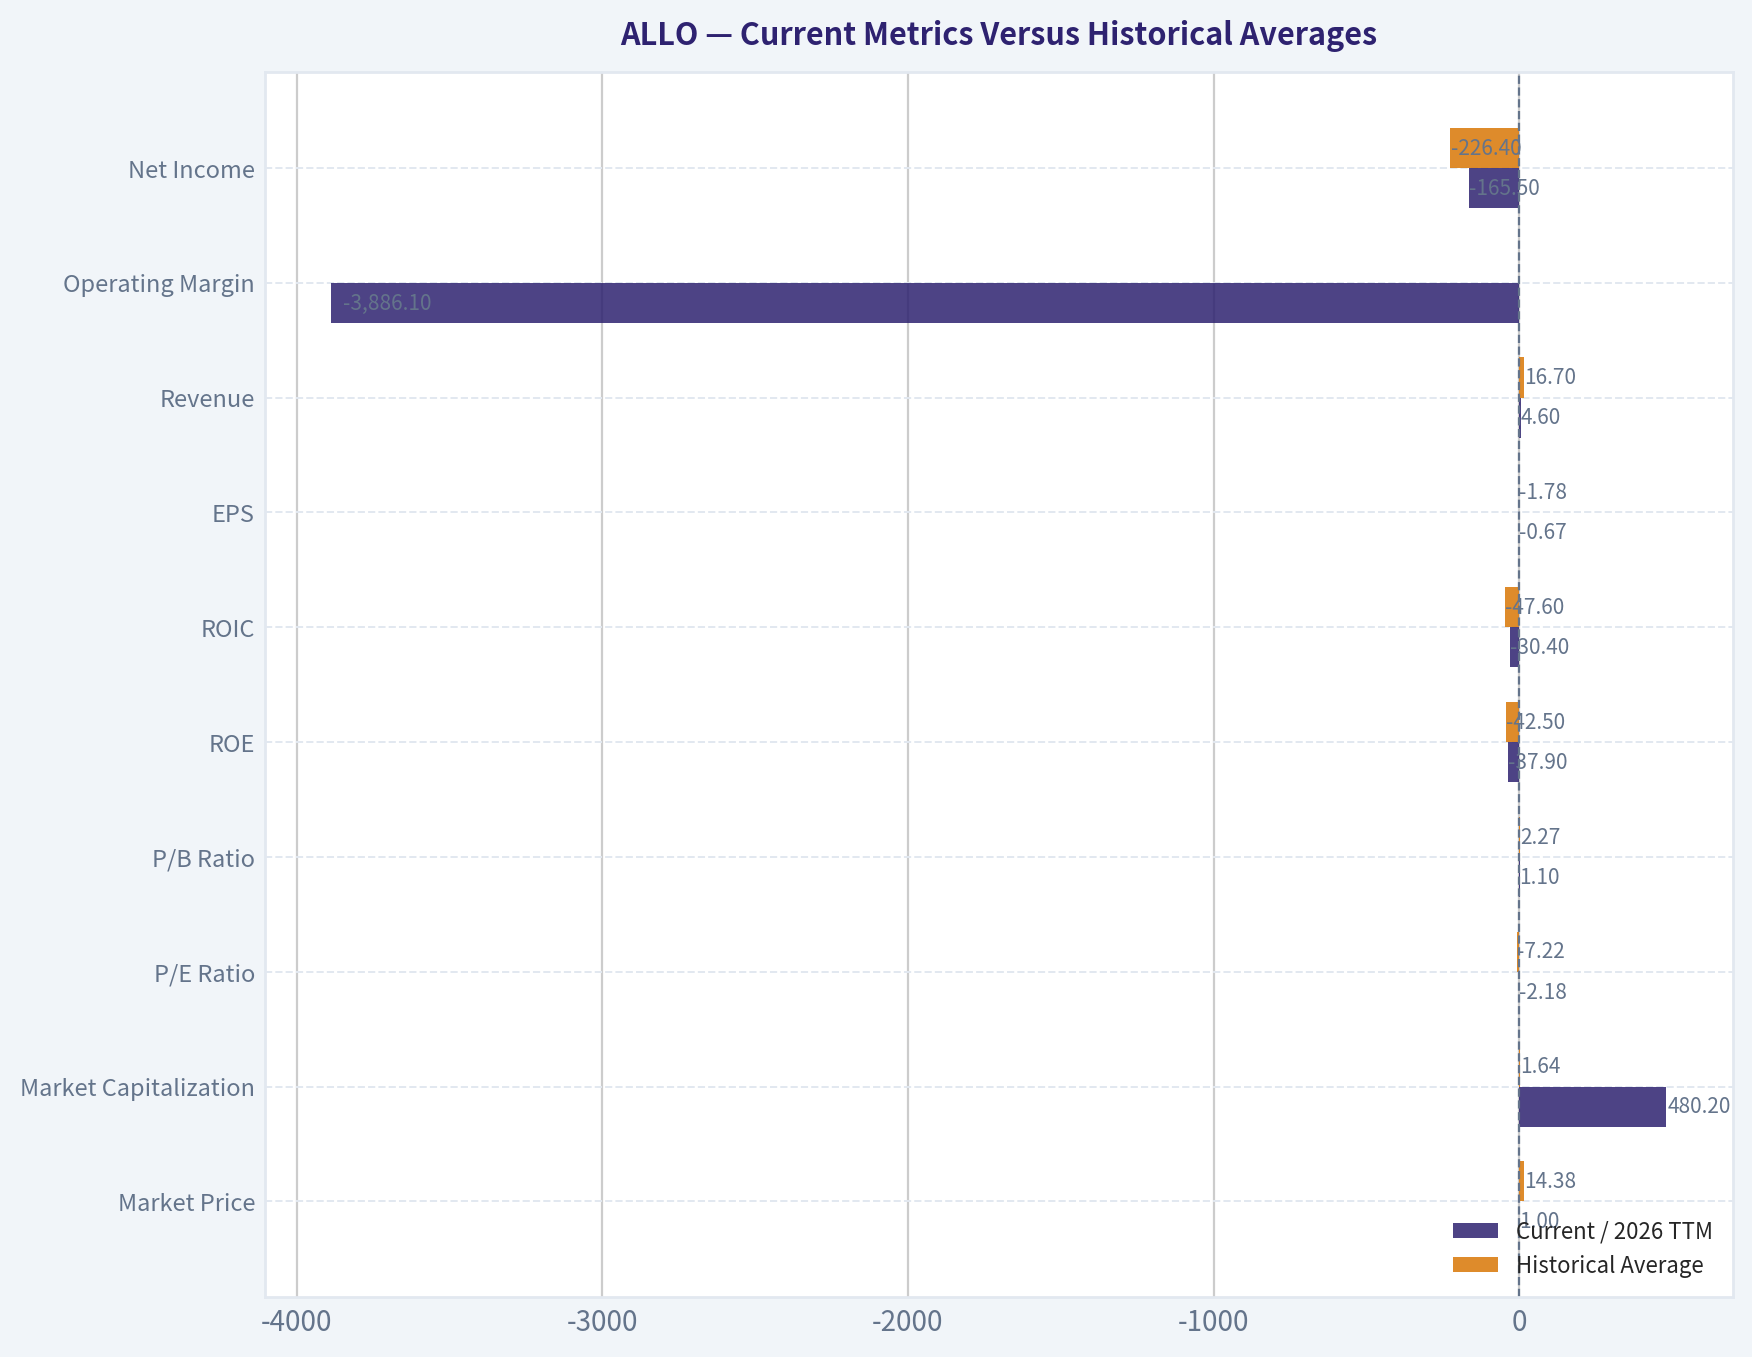Screen dimensions: 1752x1357
Task: Click the '480.20' value label
Action: [1699, 1106]
